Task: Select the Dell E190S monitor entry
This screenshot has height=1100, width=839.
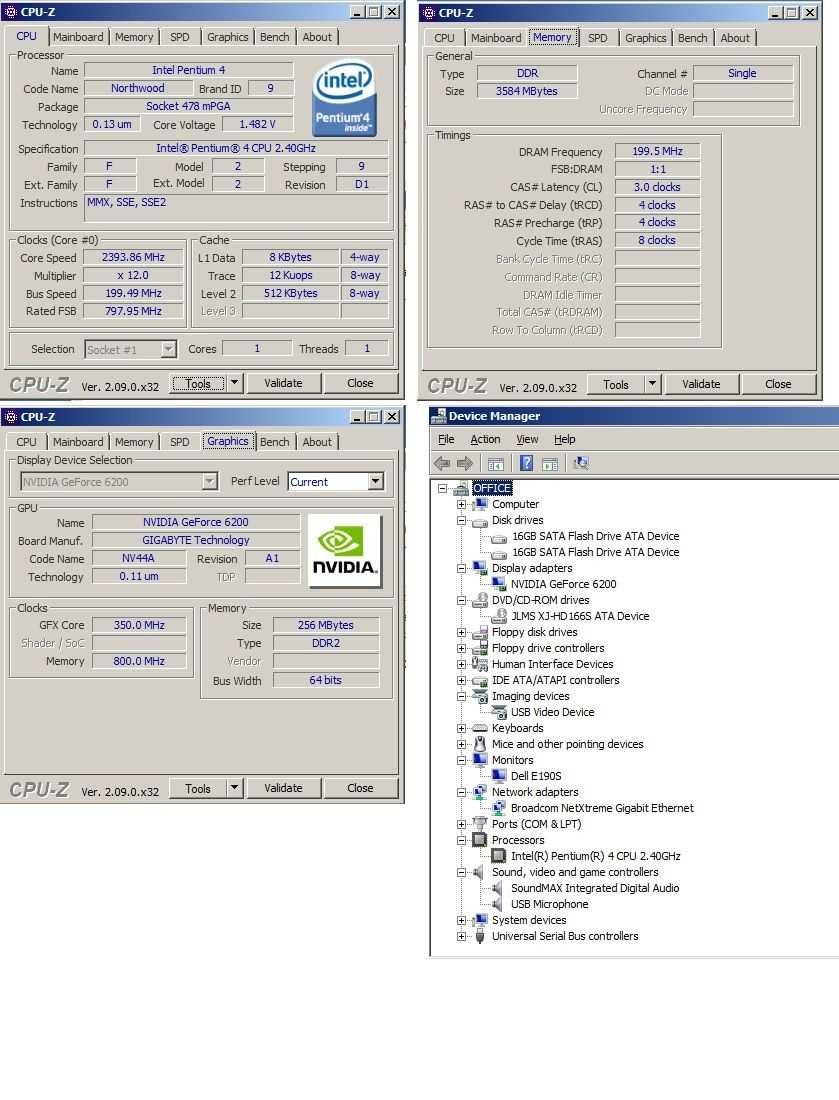Action: pyautogui.click(x=536, y=776)
